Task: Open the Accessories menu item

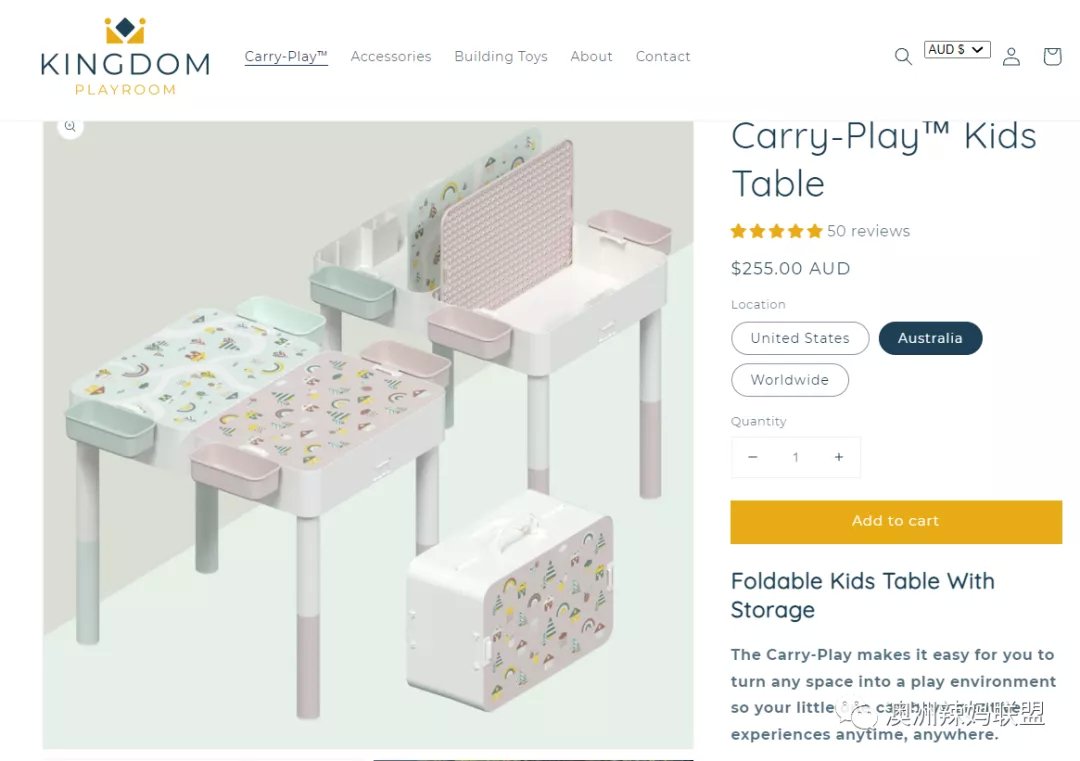Action: tap(391, 56)
